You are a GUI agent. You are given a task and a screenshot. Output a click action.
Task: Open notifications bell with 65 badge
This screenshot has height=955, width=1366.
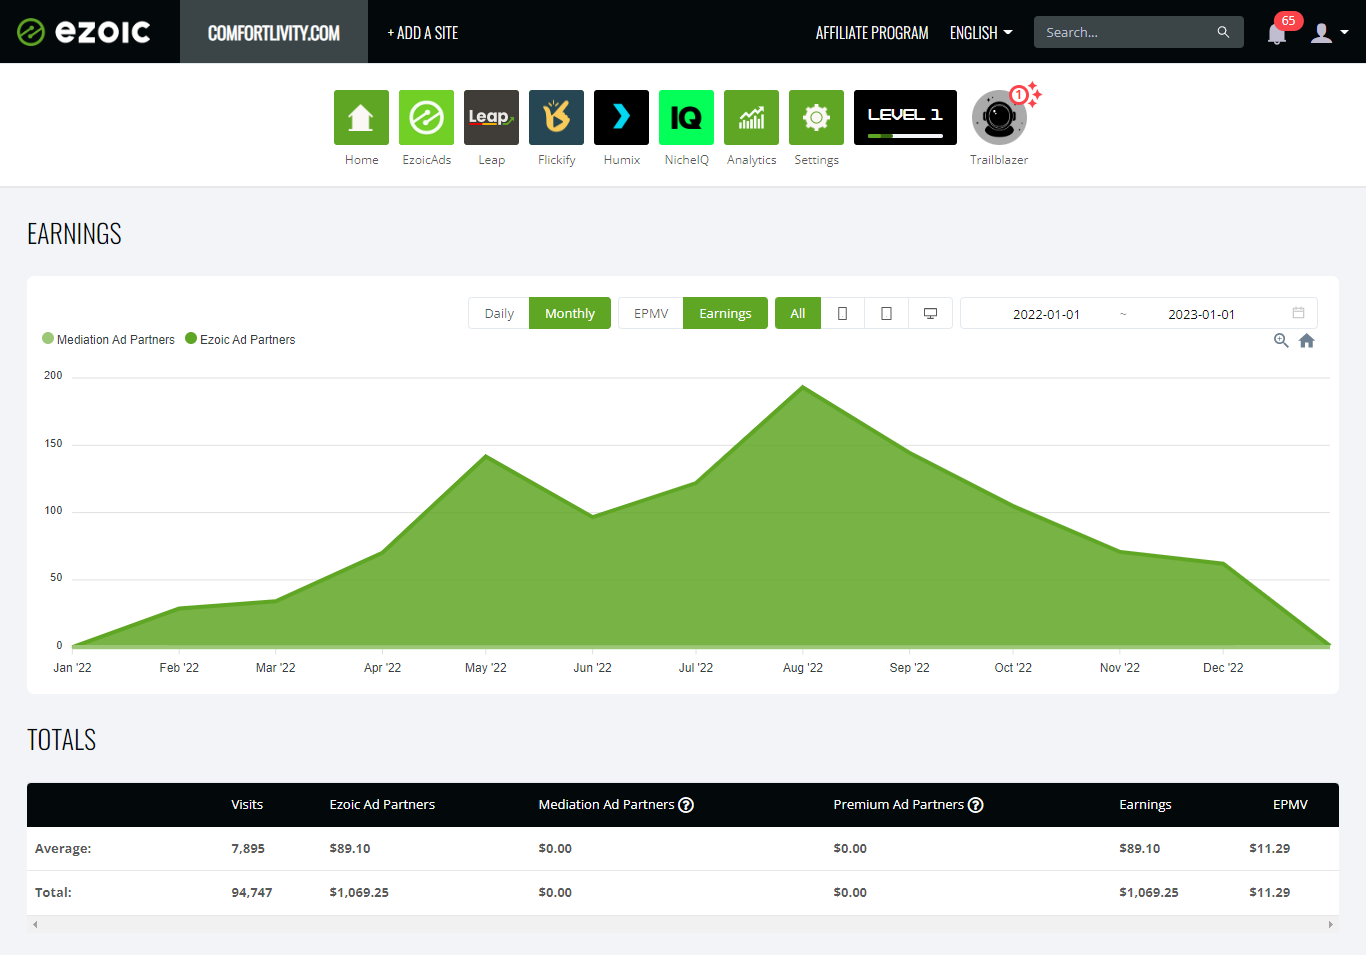tap(1277, 33)
